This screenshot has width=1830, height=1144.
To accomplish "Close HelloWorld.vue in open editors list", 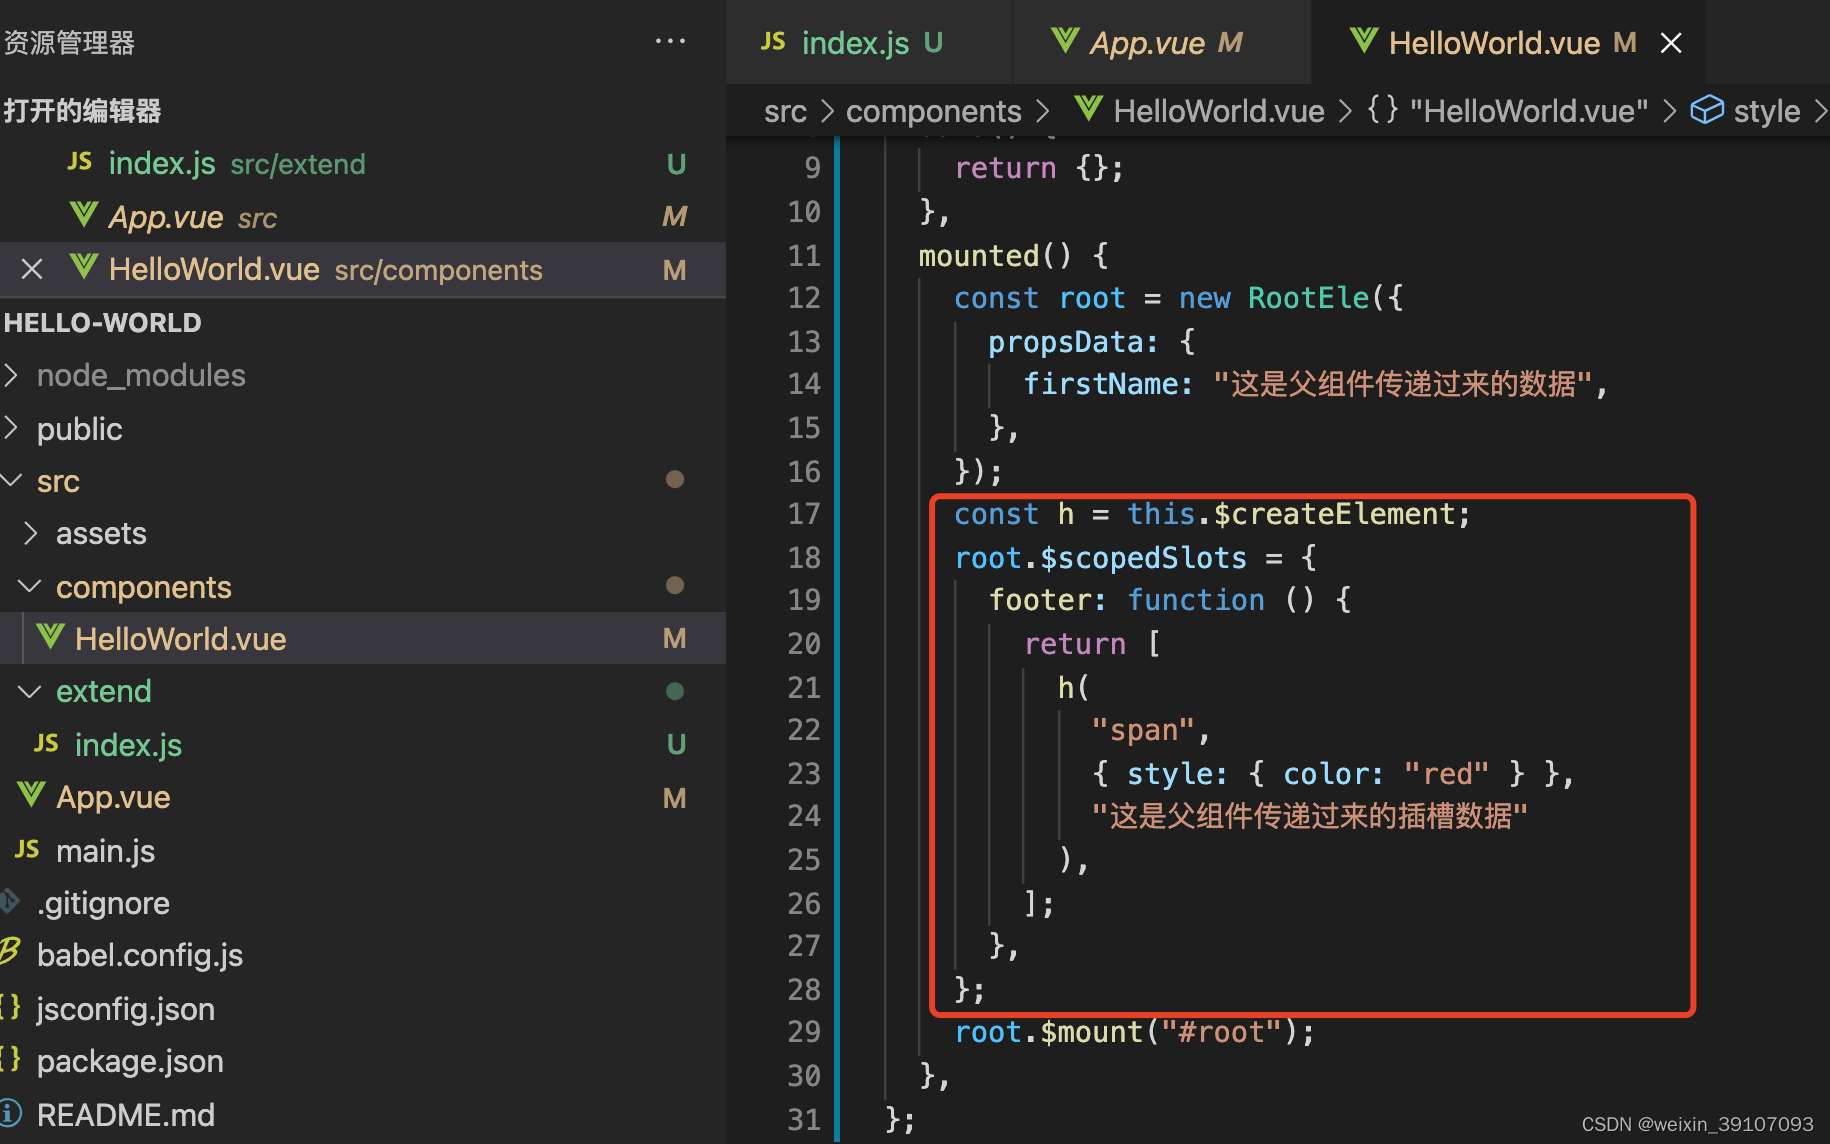I will click(31, 268).
